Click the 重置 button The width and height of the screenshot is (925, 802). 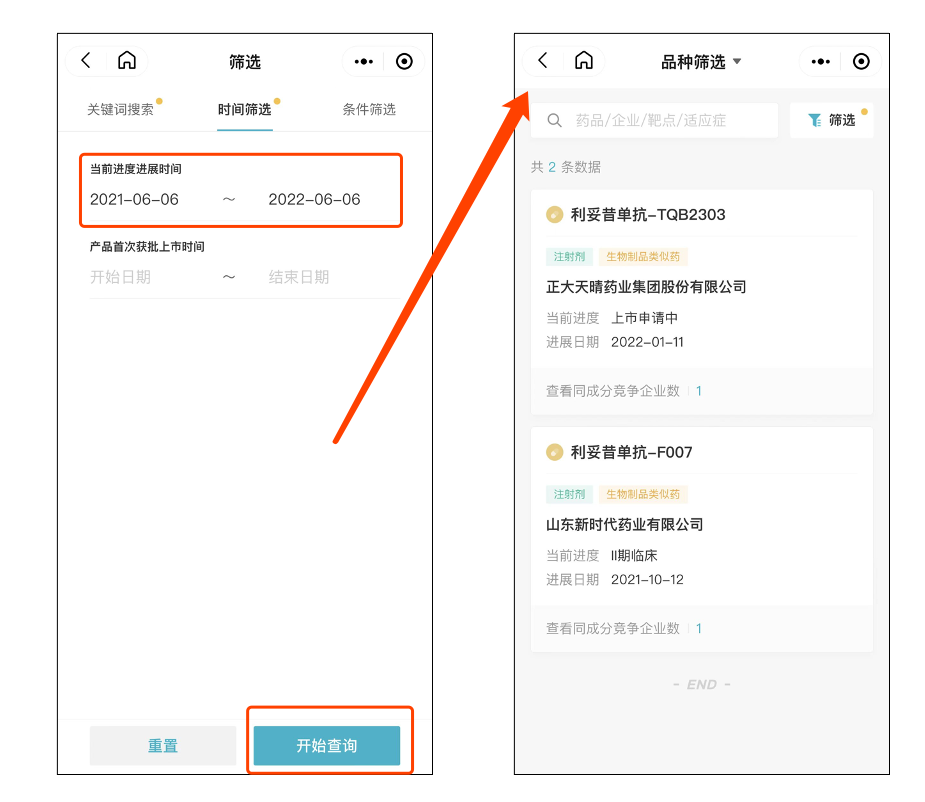coord(163,746)
